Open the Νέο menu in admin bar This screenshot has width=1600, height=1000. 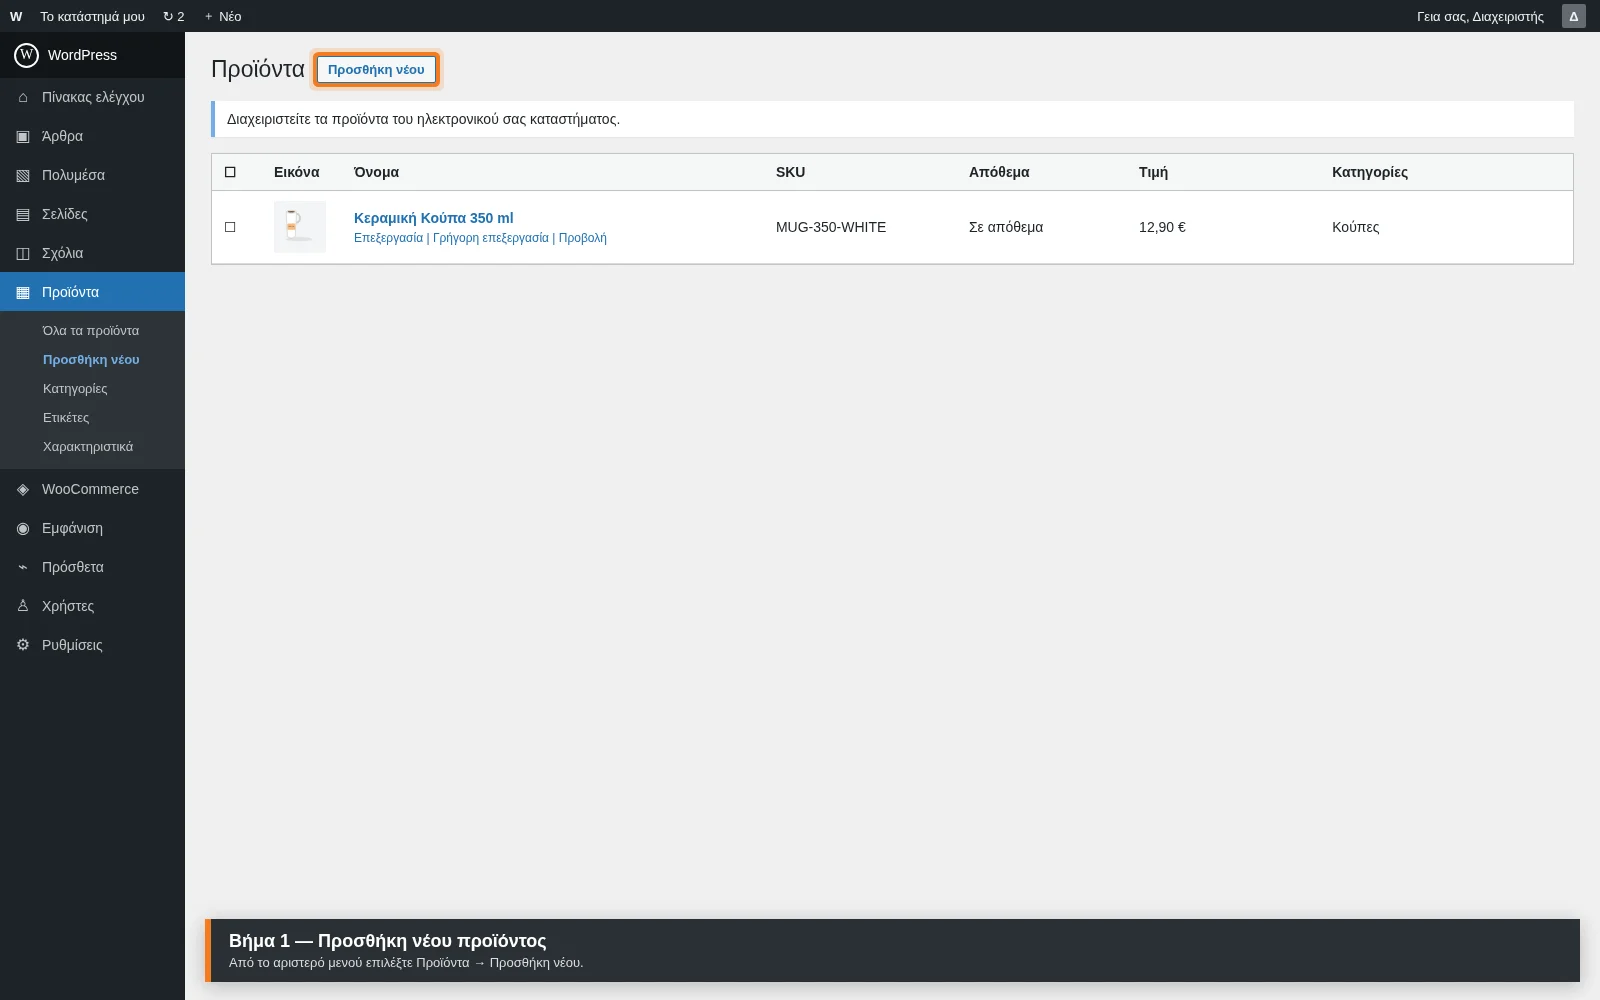pos(223,16)
